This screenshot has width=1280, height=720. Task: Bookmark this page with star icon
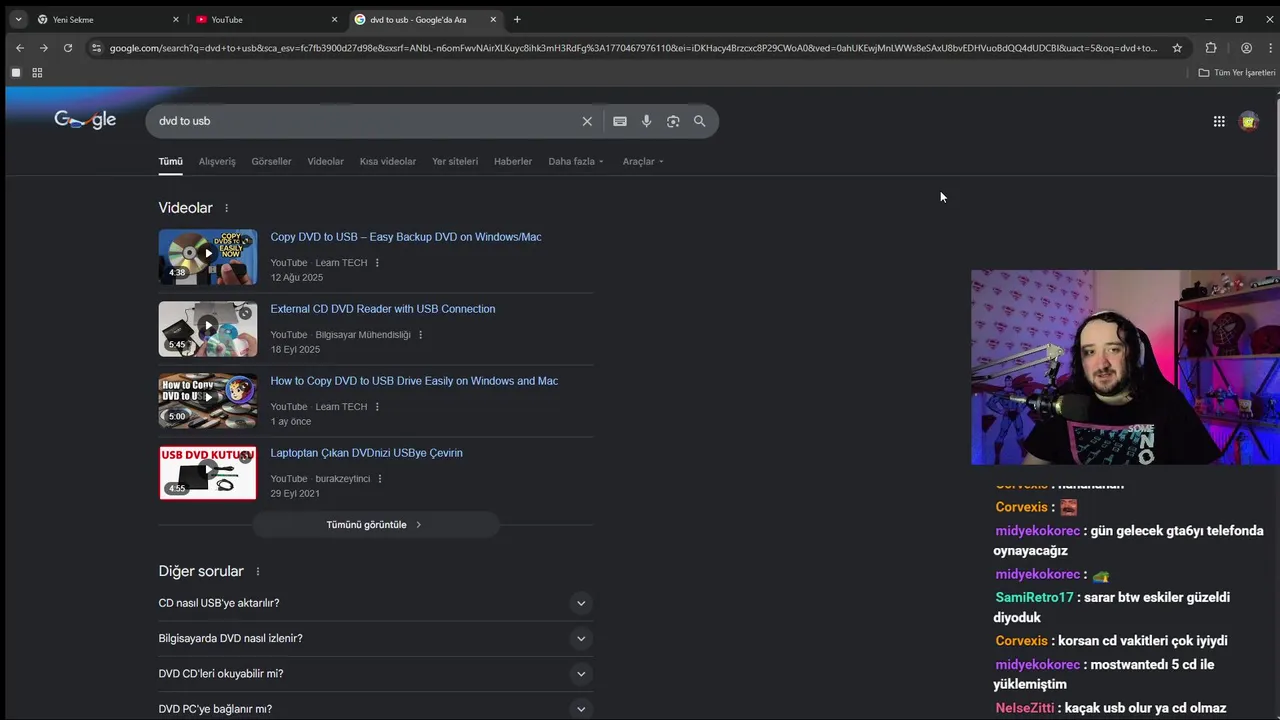(x=1177, y=48)
